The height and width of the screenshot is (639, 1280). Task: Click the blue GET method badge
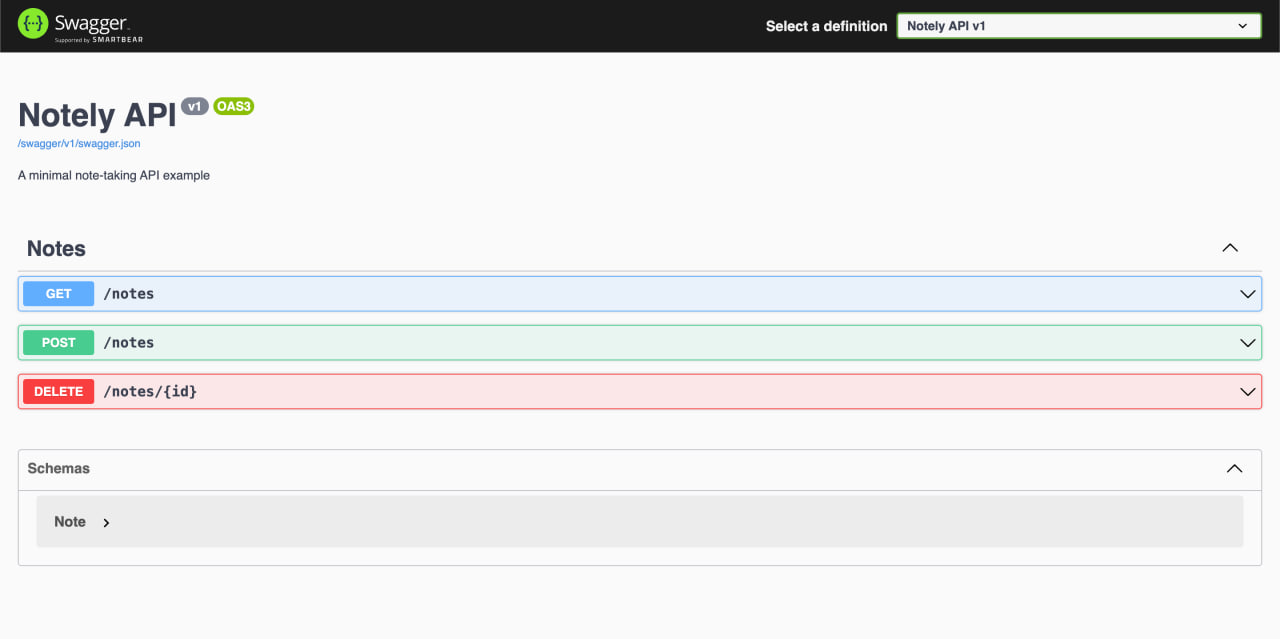pos(58,294)
